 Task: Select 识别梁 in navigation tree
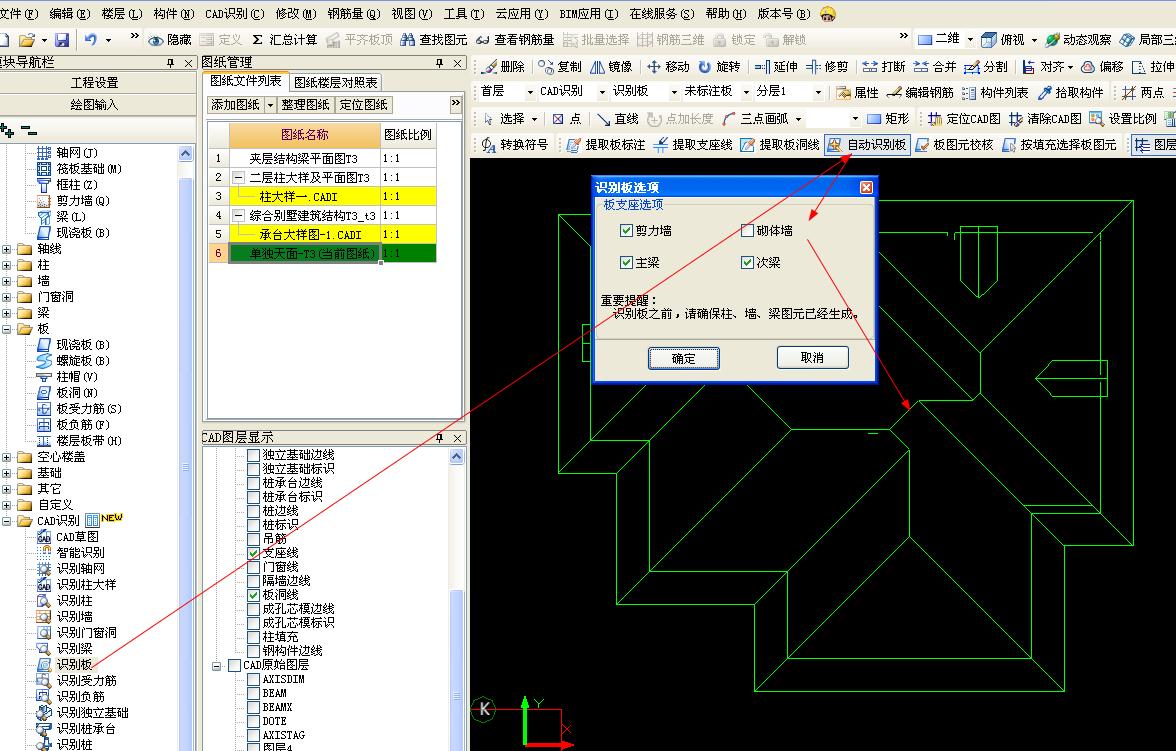coord(74,649)
